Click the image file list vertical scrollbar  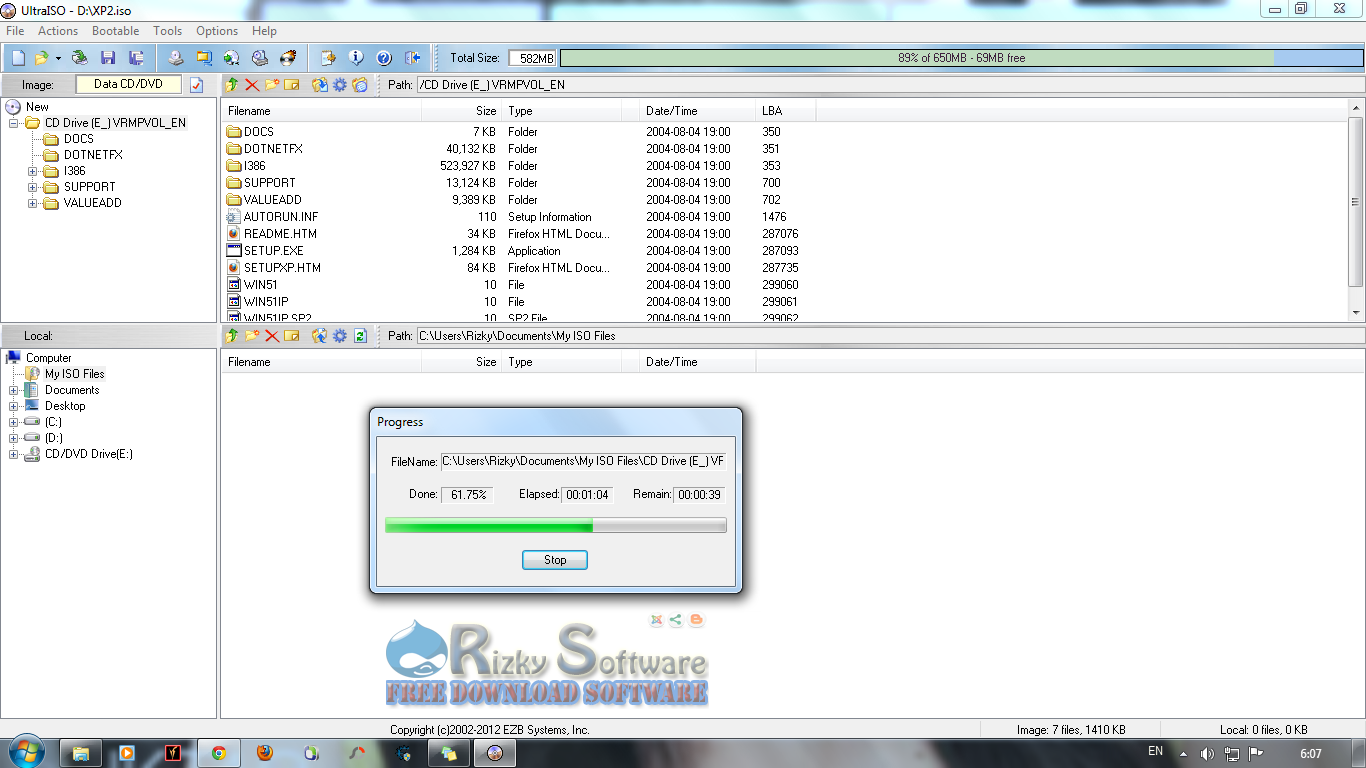click(x=1357, y=210)
